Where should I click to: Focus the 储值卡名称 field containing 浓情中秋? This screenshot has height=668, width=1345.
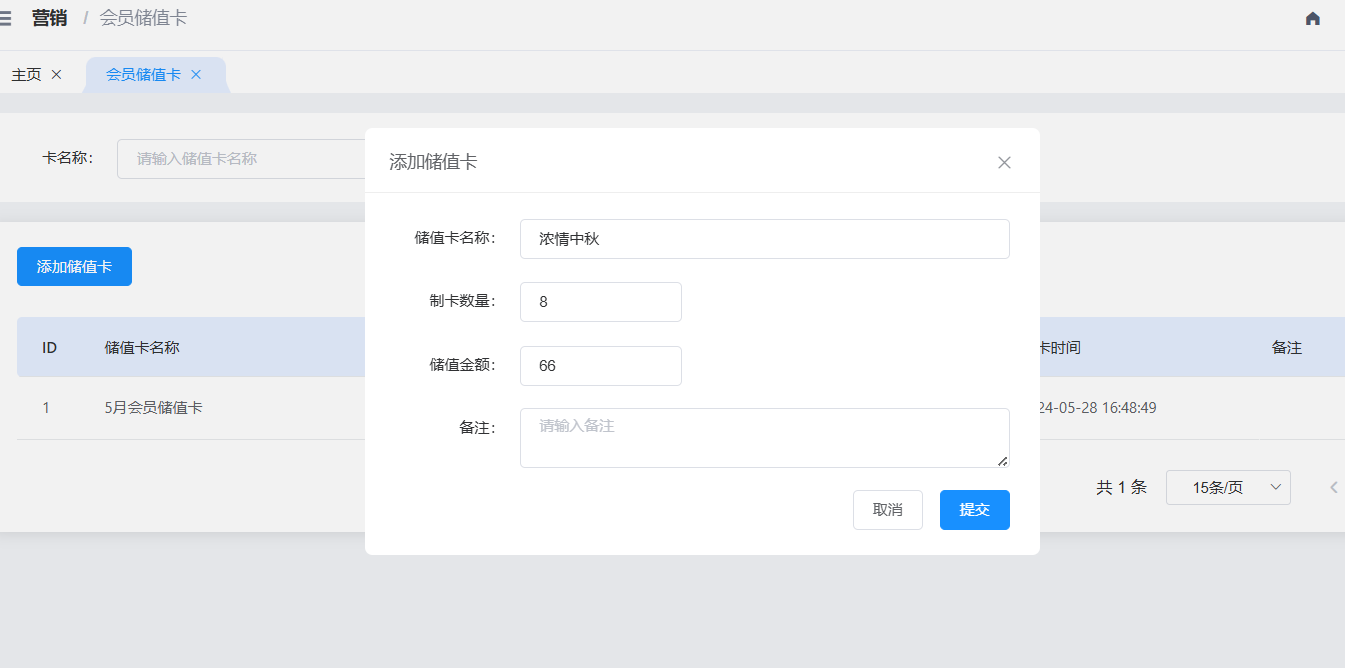765,239
